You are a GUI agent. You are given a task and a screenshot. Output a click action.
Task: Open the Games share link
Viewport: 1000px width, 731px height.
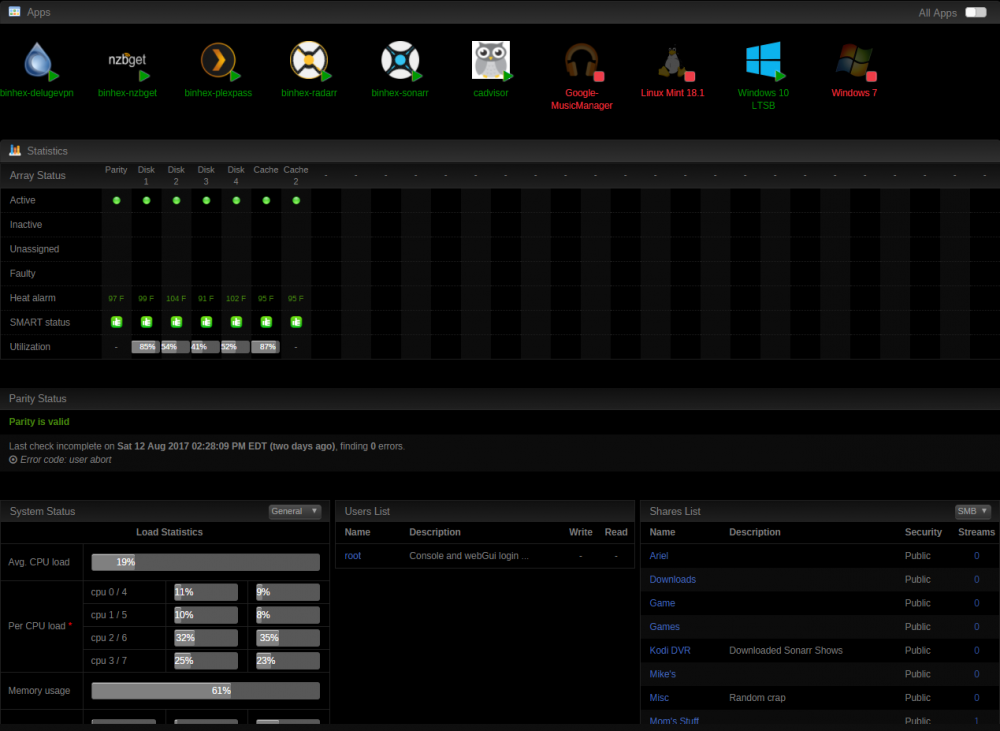(664, 626)
